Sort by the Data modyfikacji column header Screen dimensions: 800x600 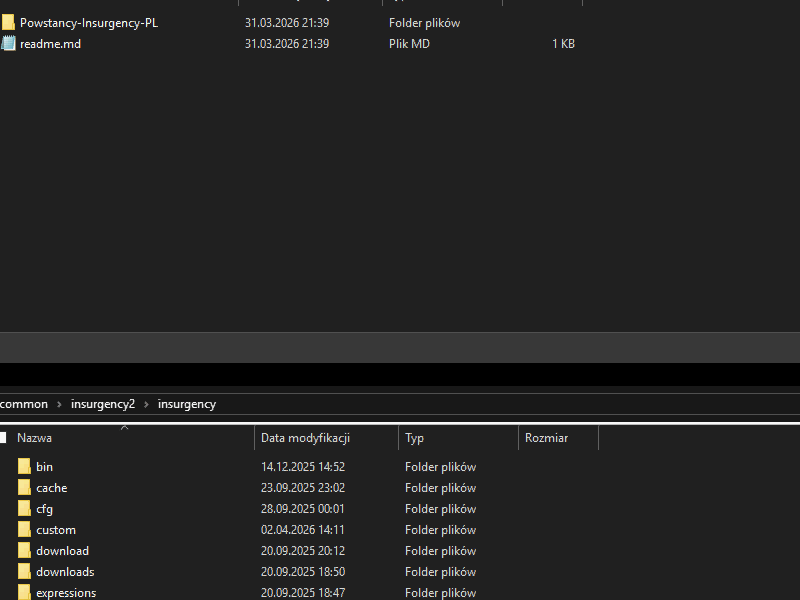pos(305,438)
